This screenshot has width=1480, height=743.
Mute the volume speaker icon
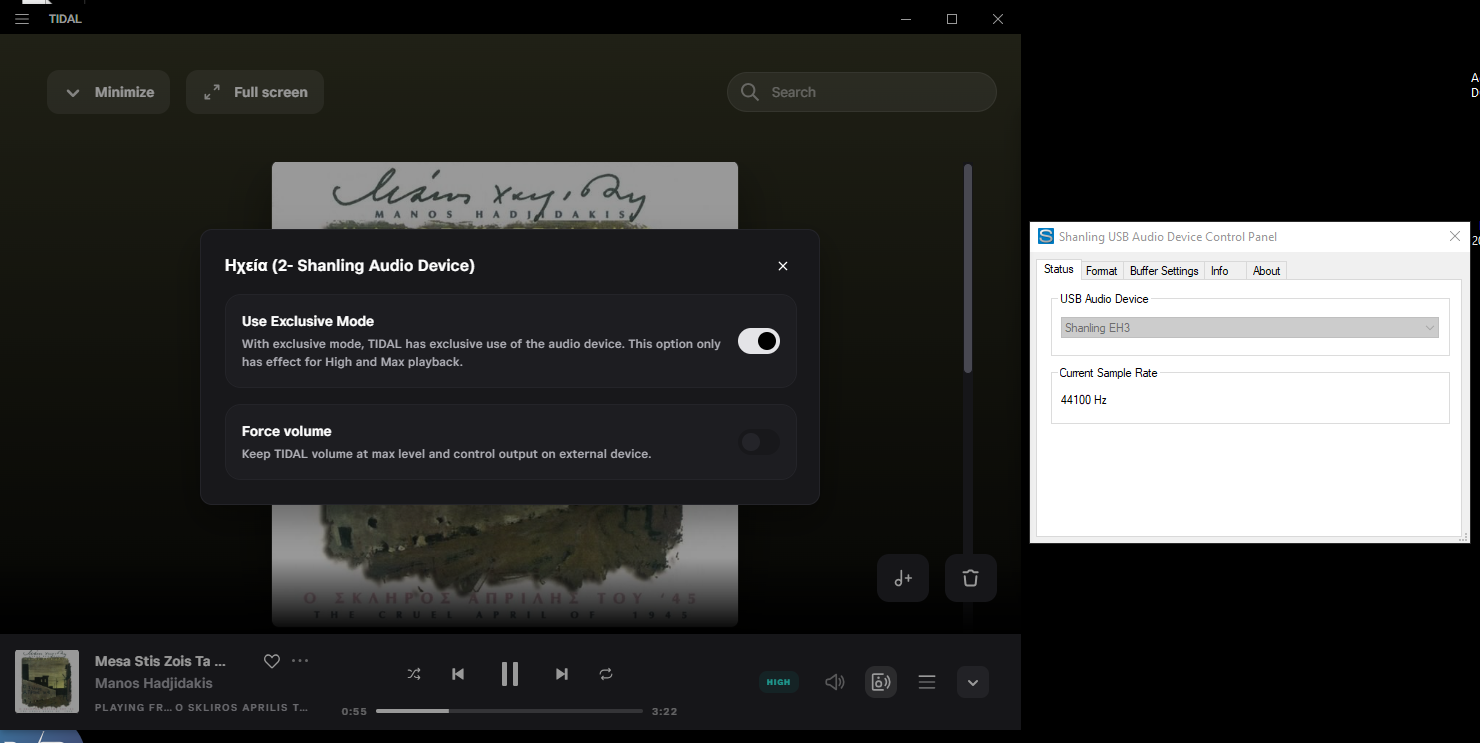tap(834, 682)
